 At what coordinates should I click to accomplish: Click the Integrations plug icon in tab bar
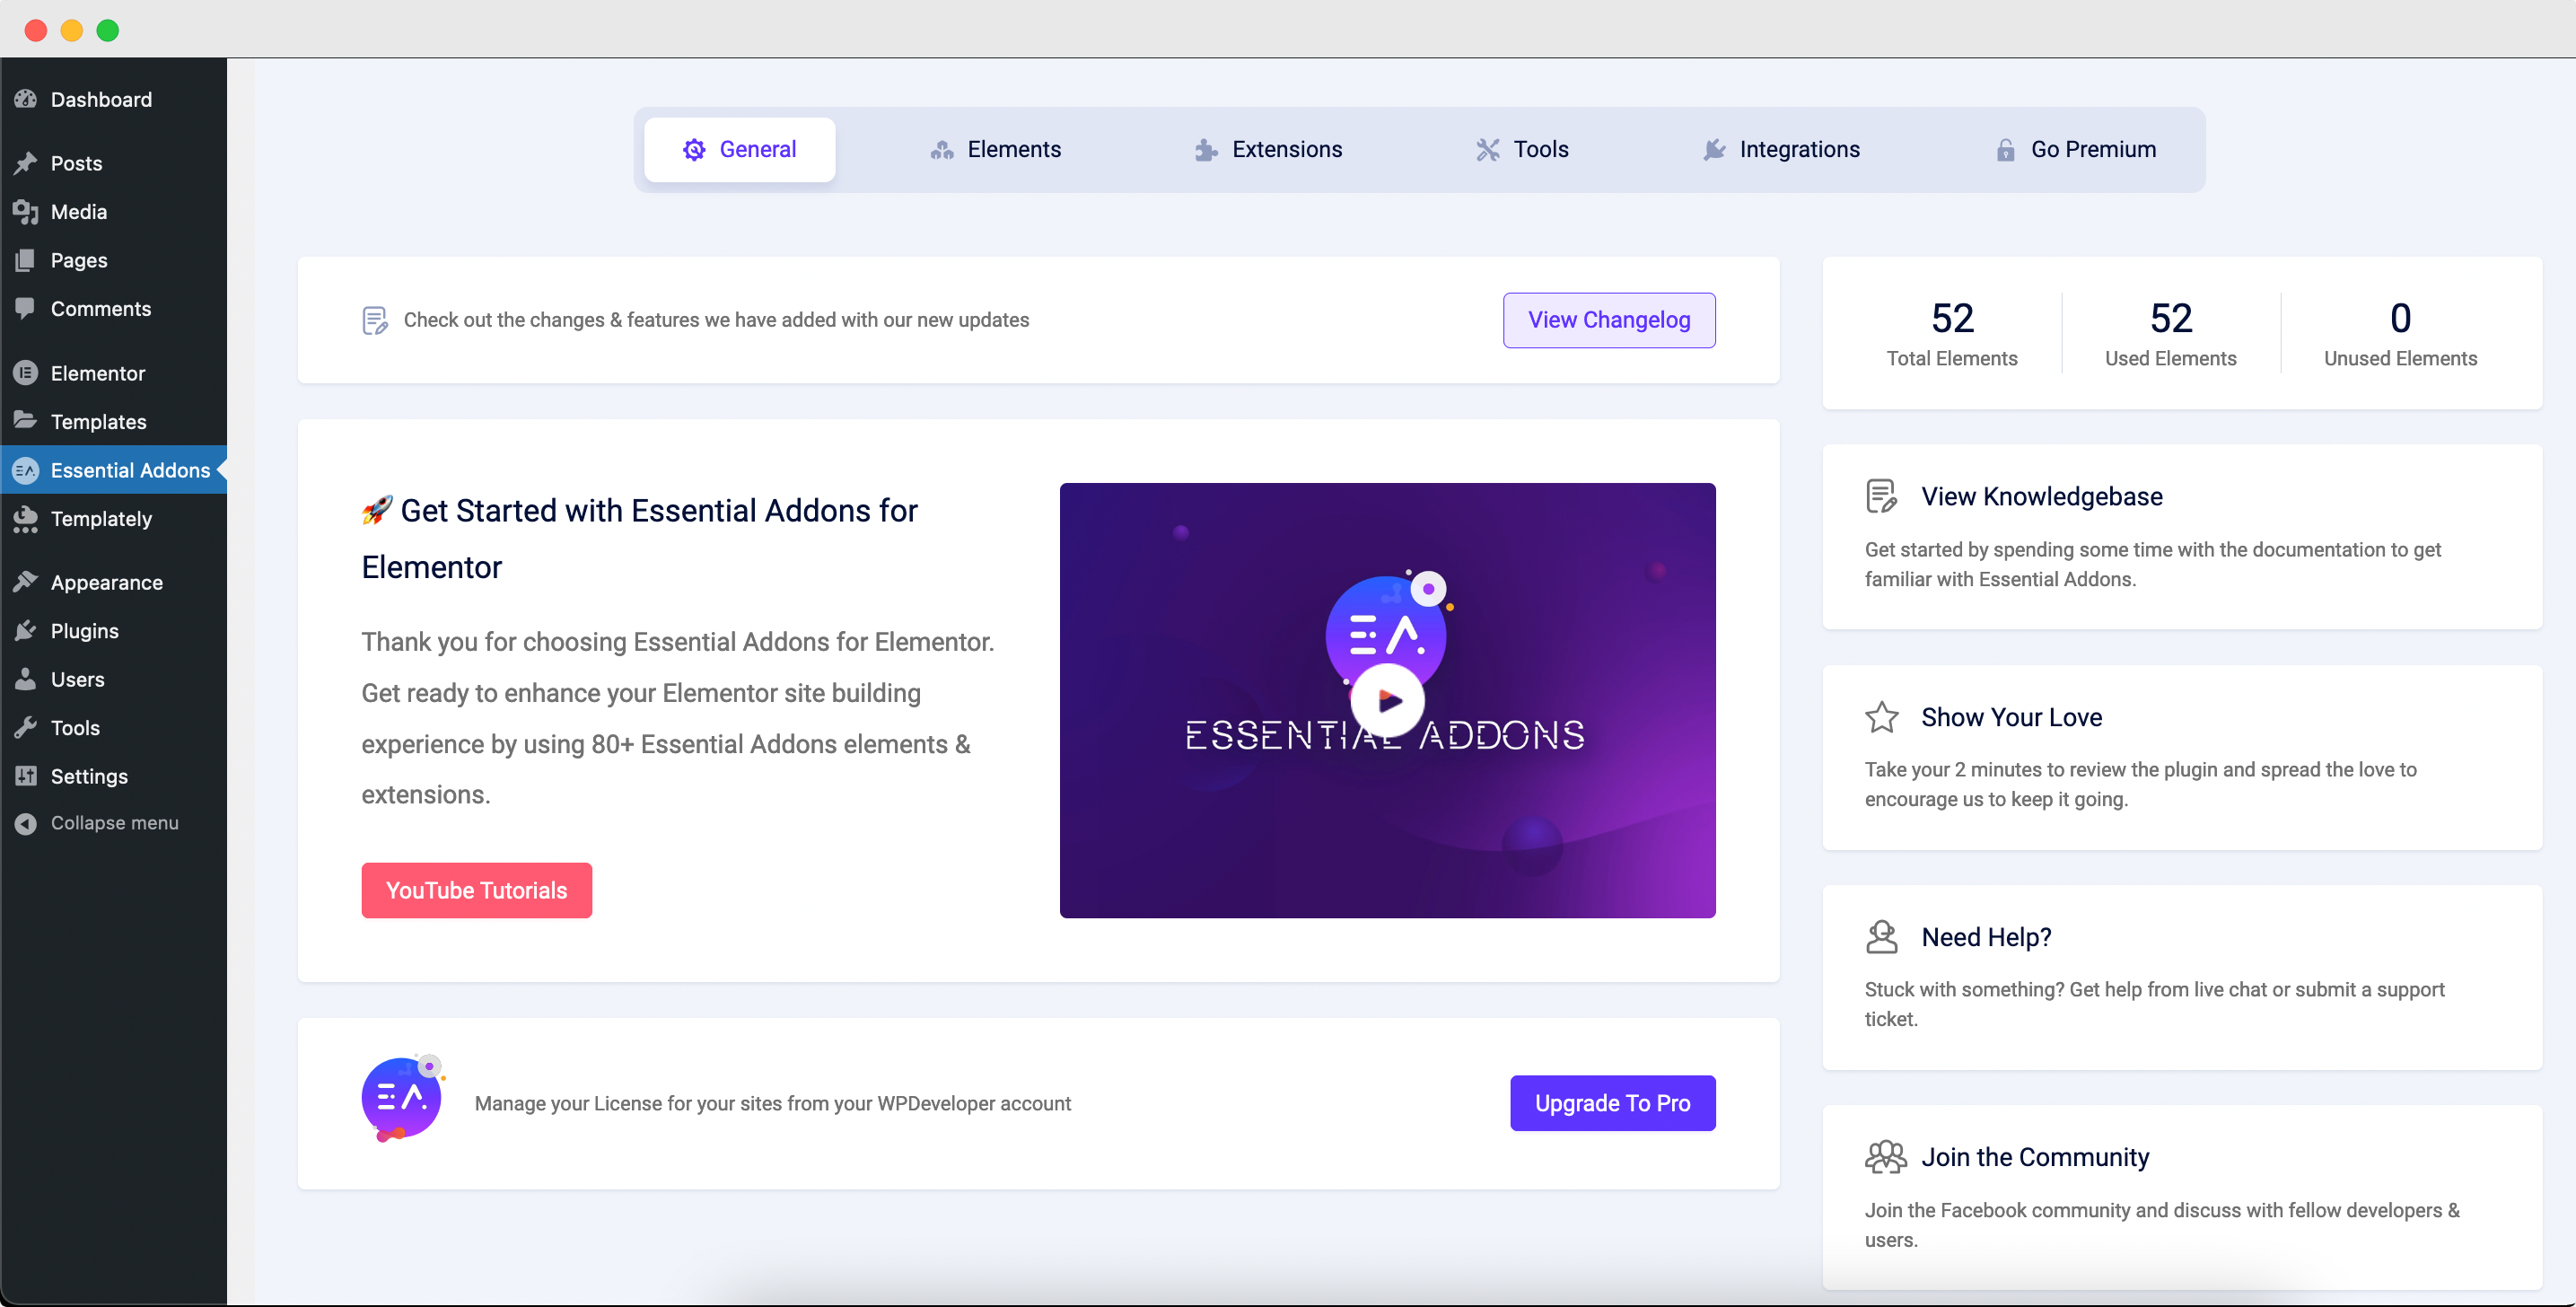(x=1714, y=150)
